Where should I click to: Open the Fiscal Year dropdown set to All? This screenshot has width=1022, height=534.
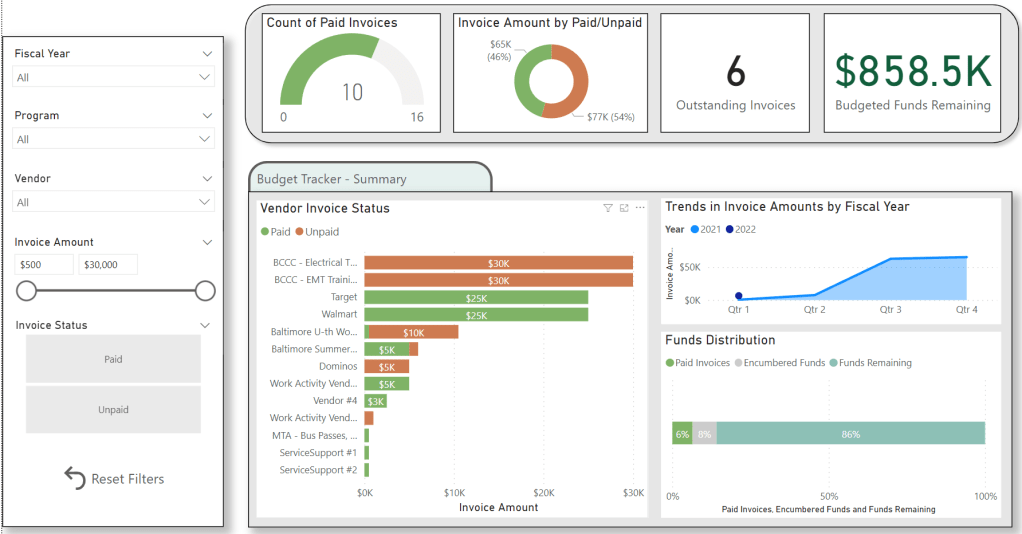click(113, 77)
